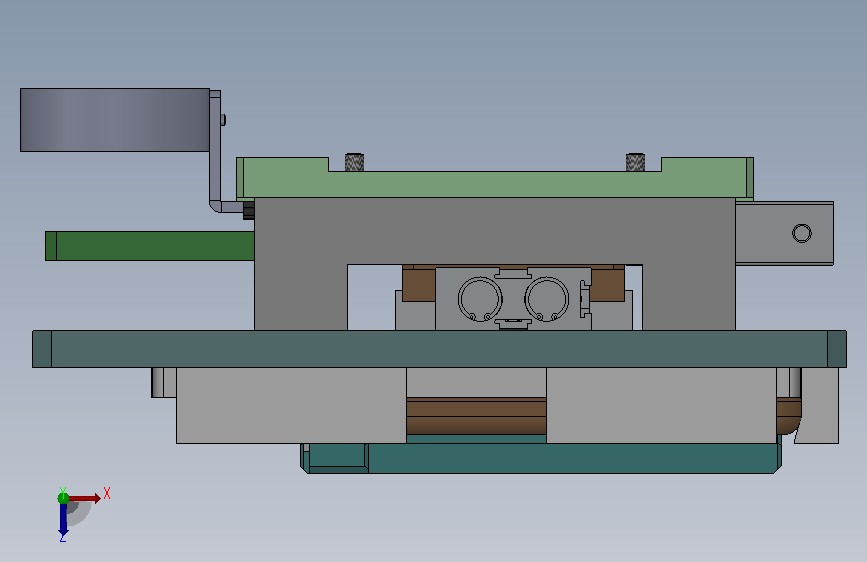Select the large gray bridge block

coord(495,231)
